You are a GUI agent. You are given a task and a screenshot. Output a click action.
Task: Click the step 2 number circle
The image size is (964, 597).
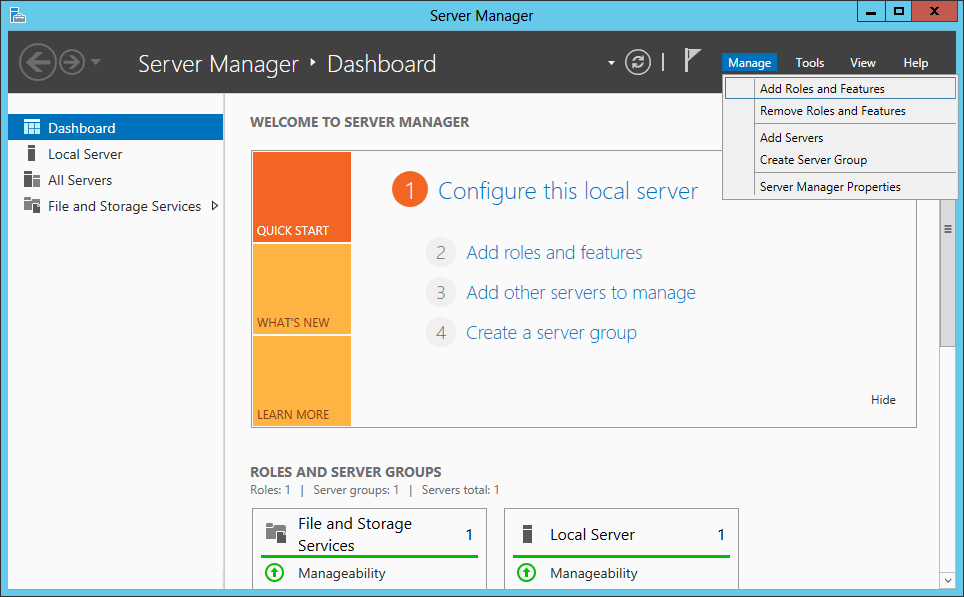tap(441, 252)
